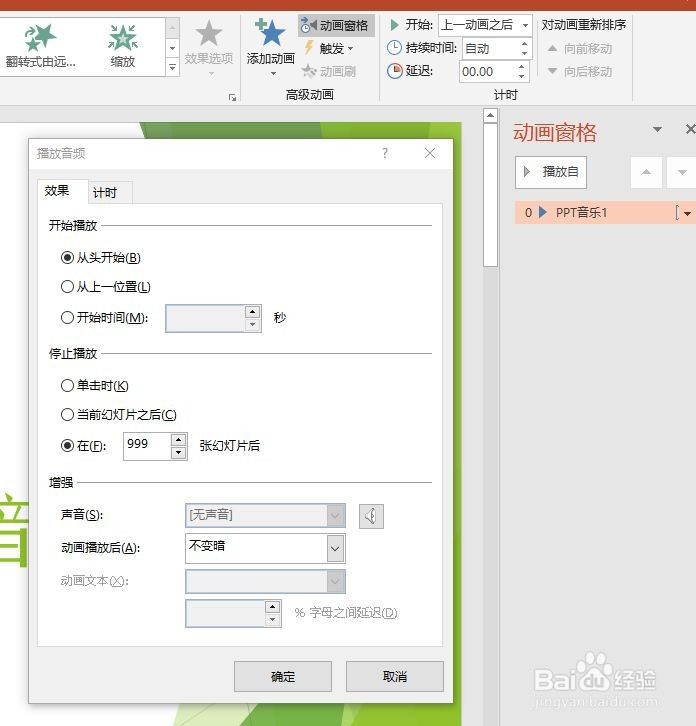The width and height of the screenshot is (696, 726).
Task: Cancel dialog with 取消 button
Action: click(x=395, y=676)
